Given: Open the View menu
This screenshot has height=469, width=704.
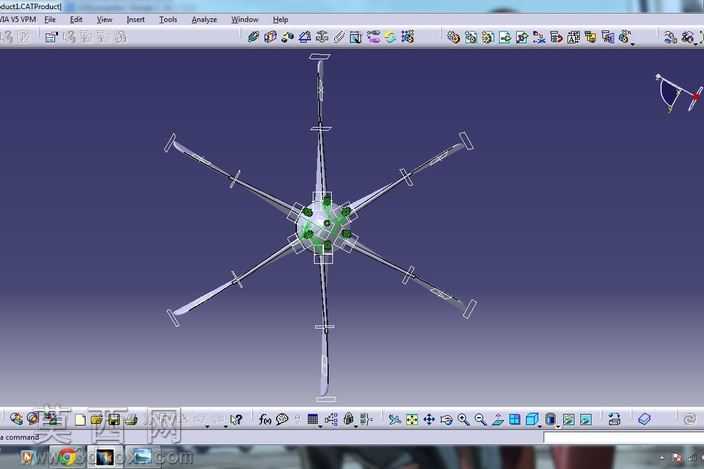Looking at the screenshot, I should (x=104, y=20).
